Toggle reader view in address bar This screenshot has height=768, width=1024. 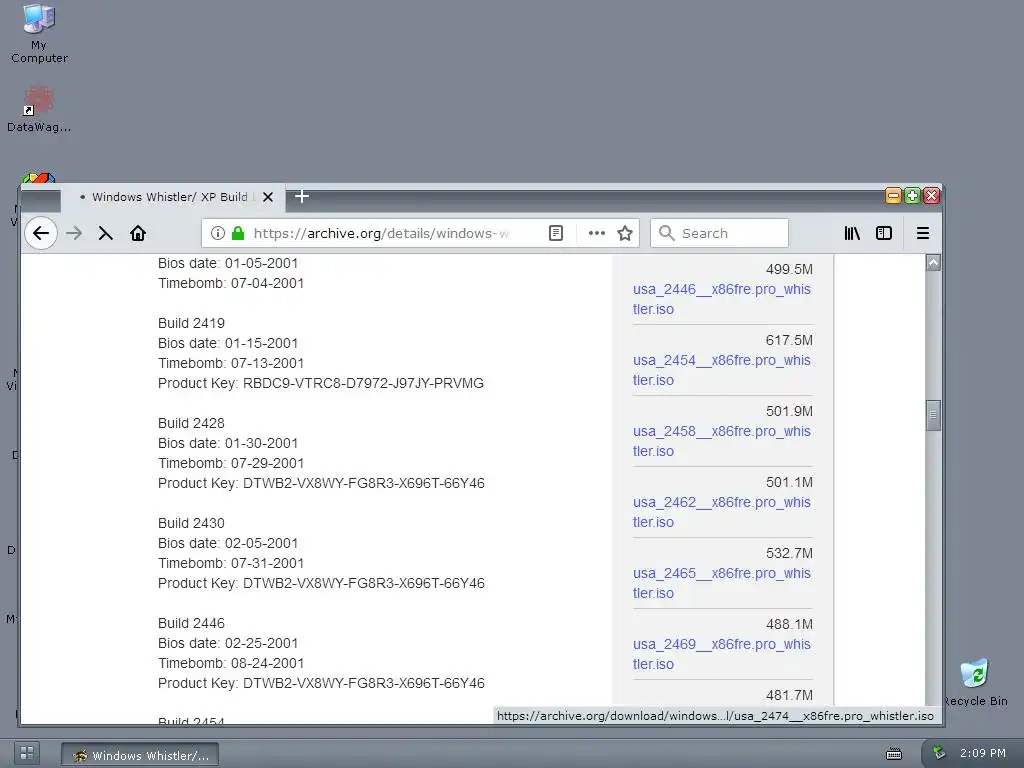pyautogui.click(x=556, y=233)
